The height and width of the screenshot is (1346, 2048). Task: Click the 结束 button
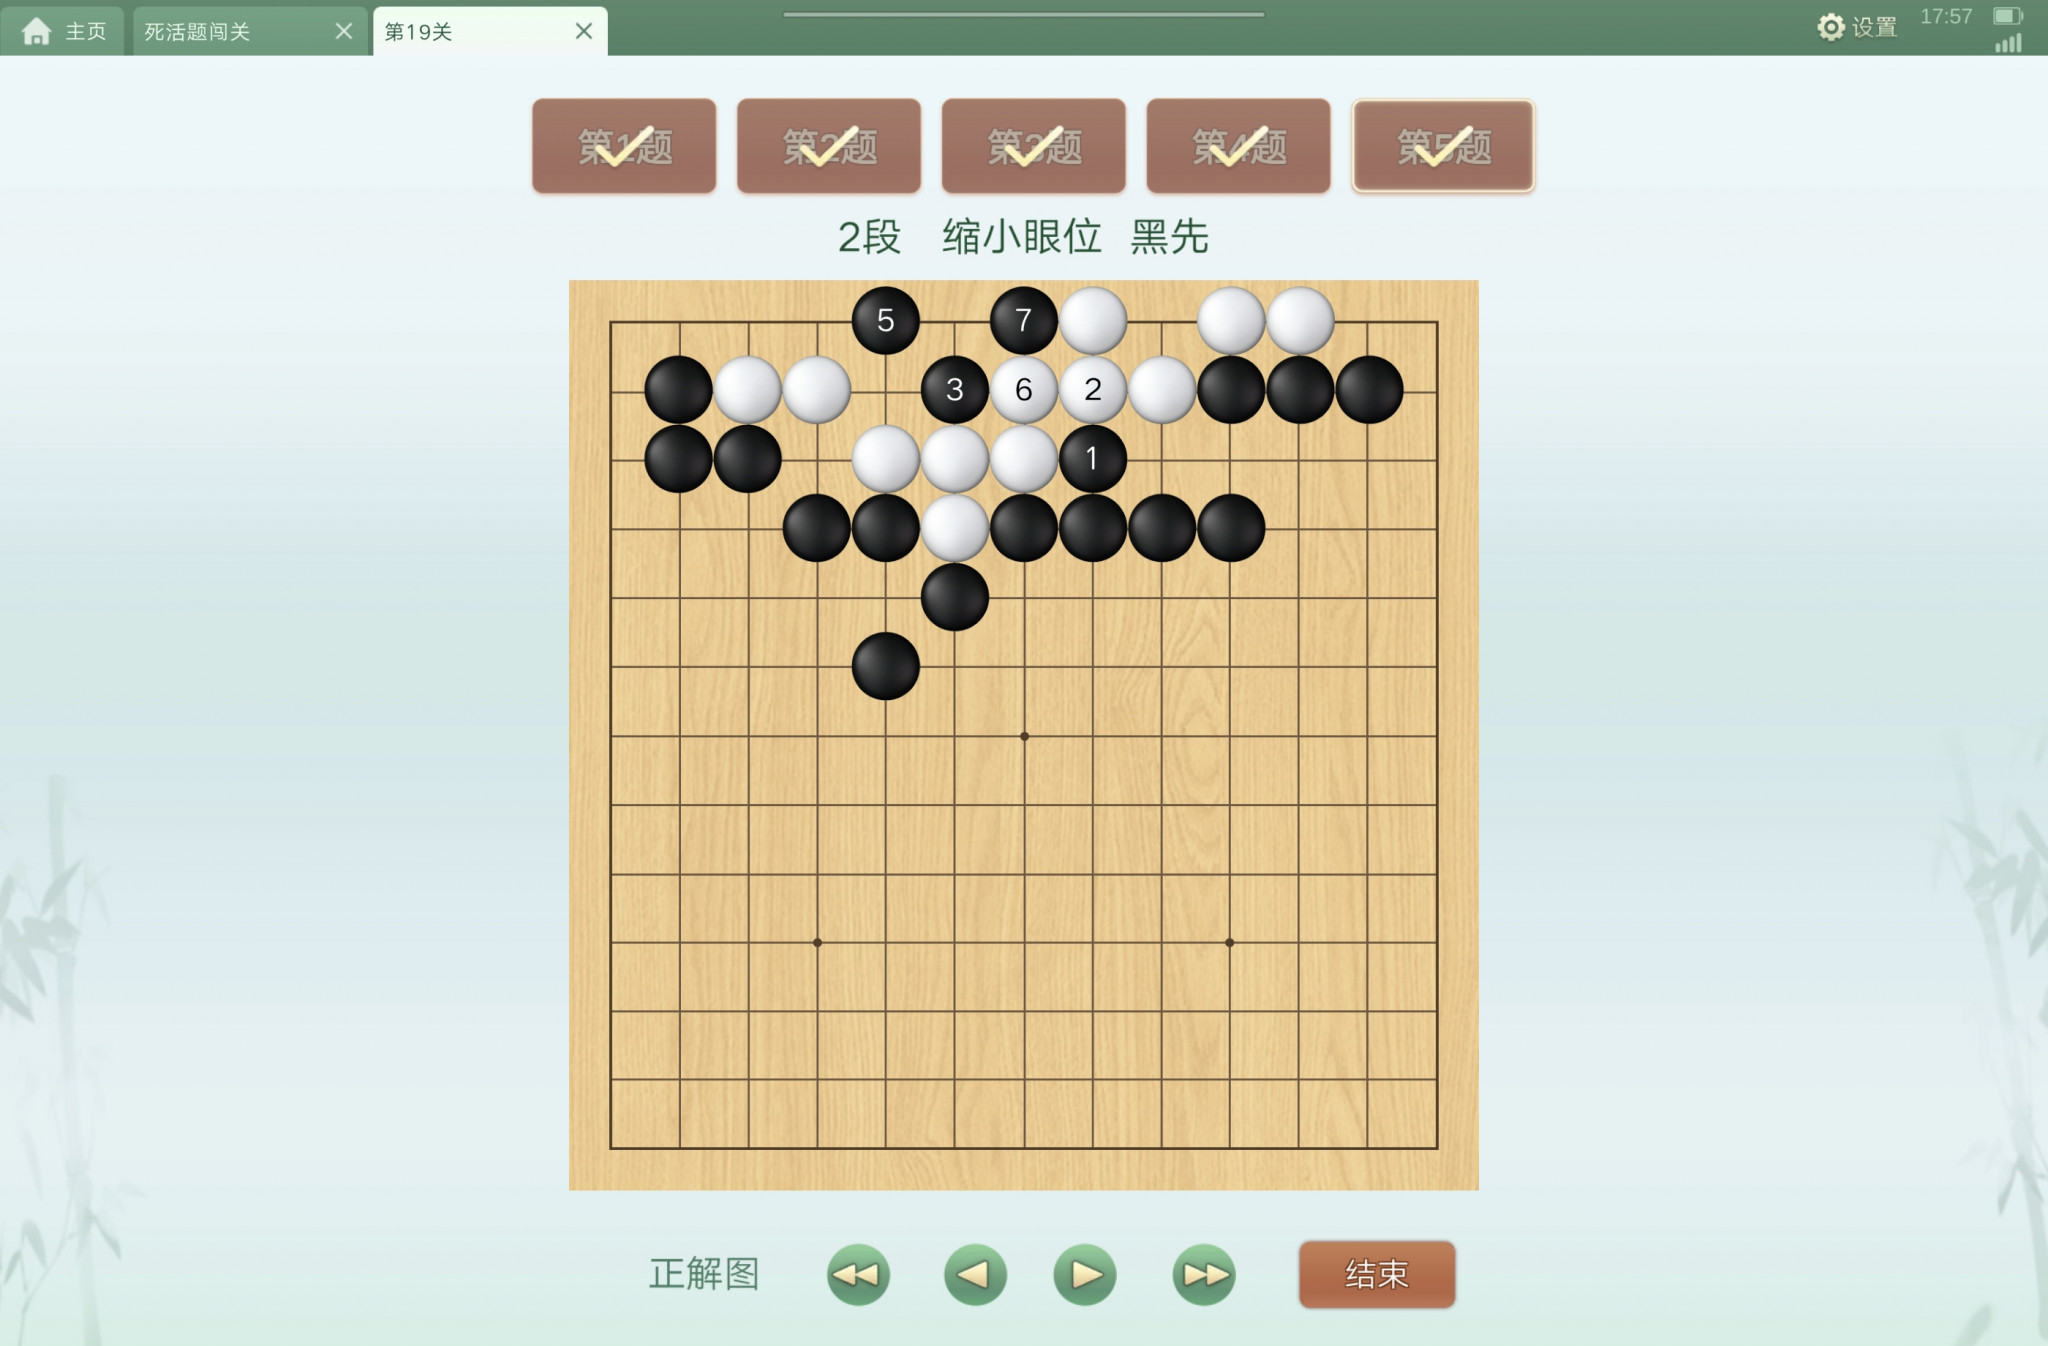click(1377, 1274)
